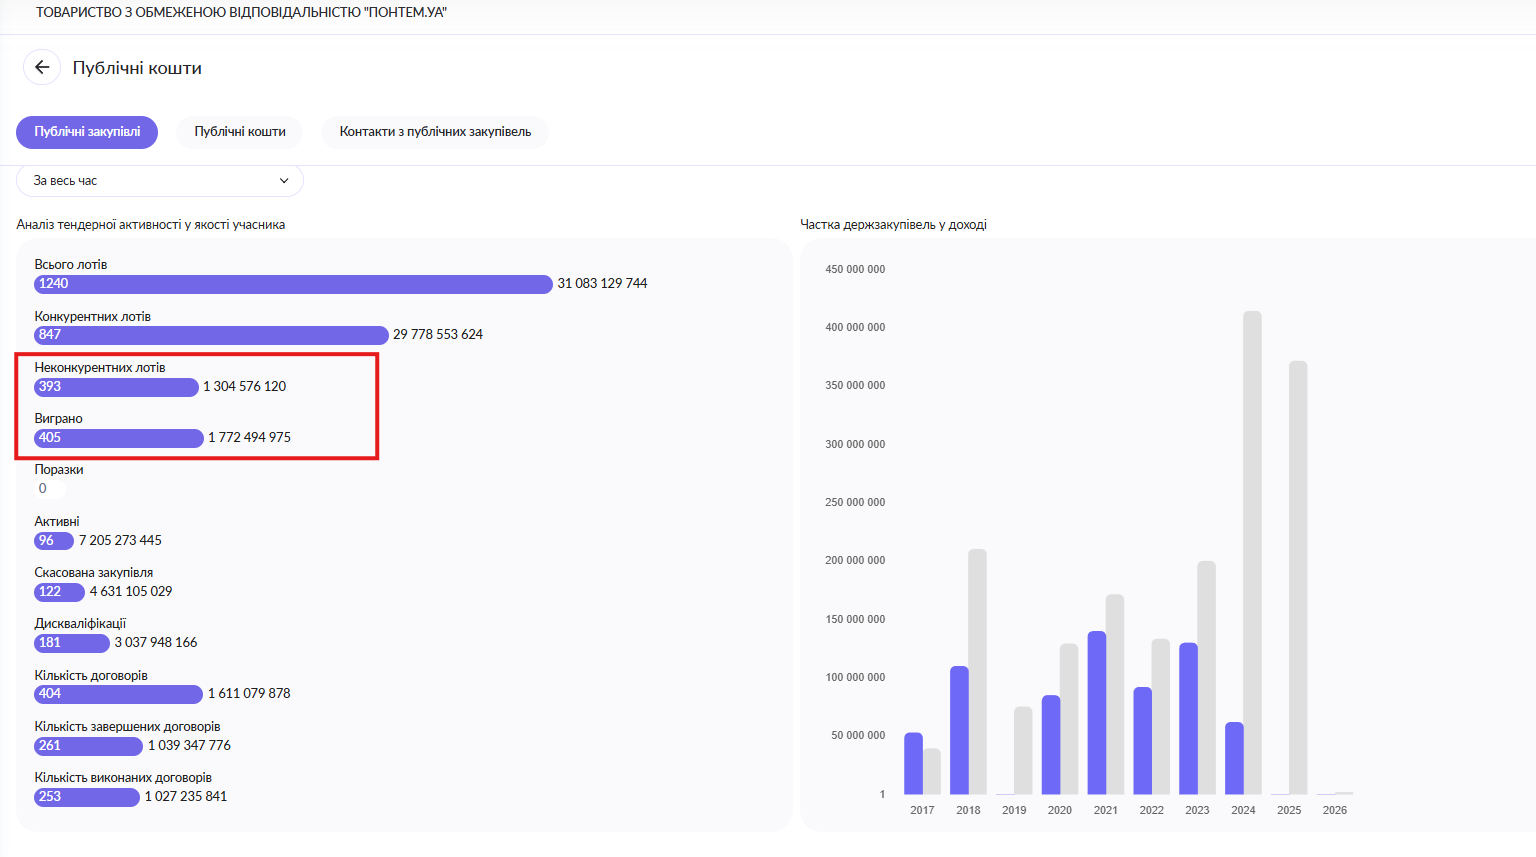Select the Контакти з публічних закупівель tab
Screen dimensions: 1536x857
435,132
